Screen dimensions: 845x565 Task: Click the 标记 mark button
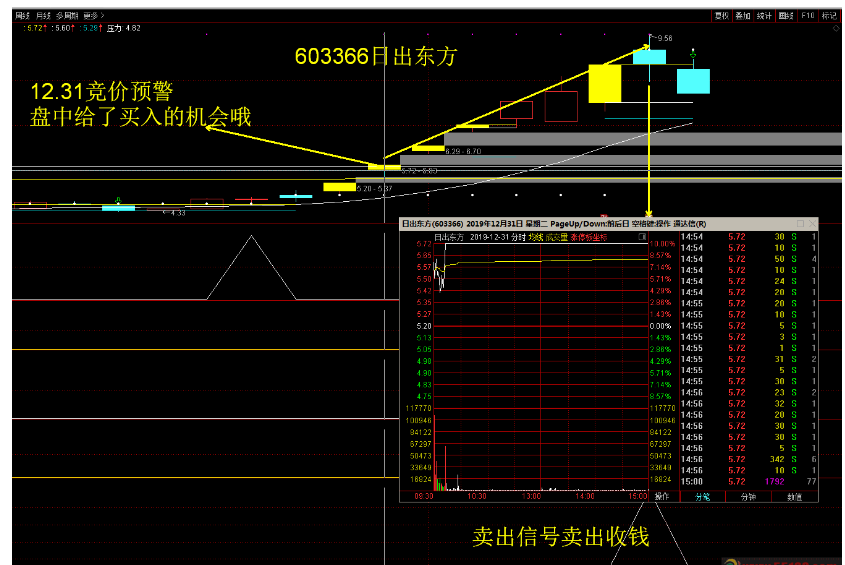830,16
